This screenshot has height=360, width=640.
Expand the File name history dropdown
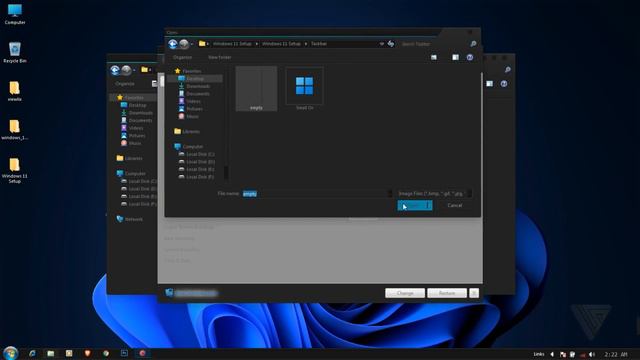pos(390,194)
